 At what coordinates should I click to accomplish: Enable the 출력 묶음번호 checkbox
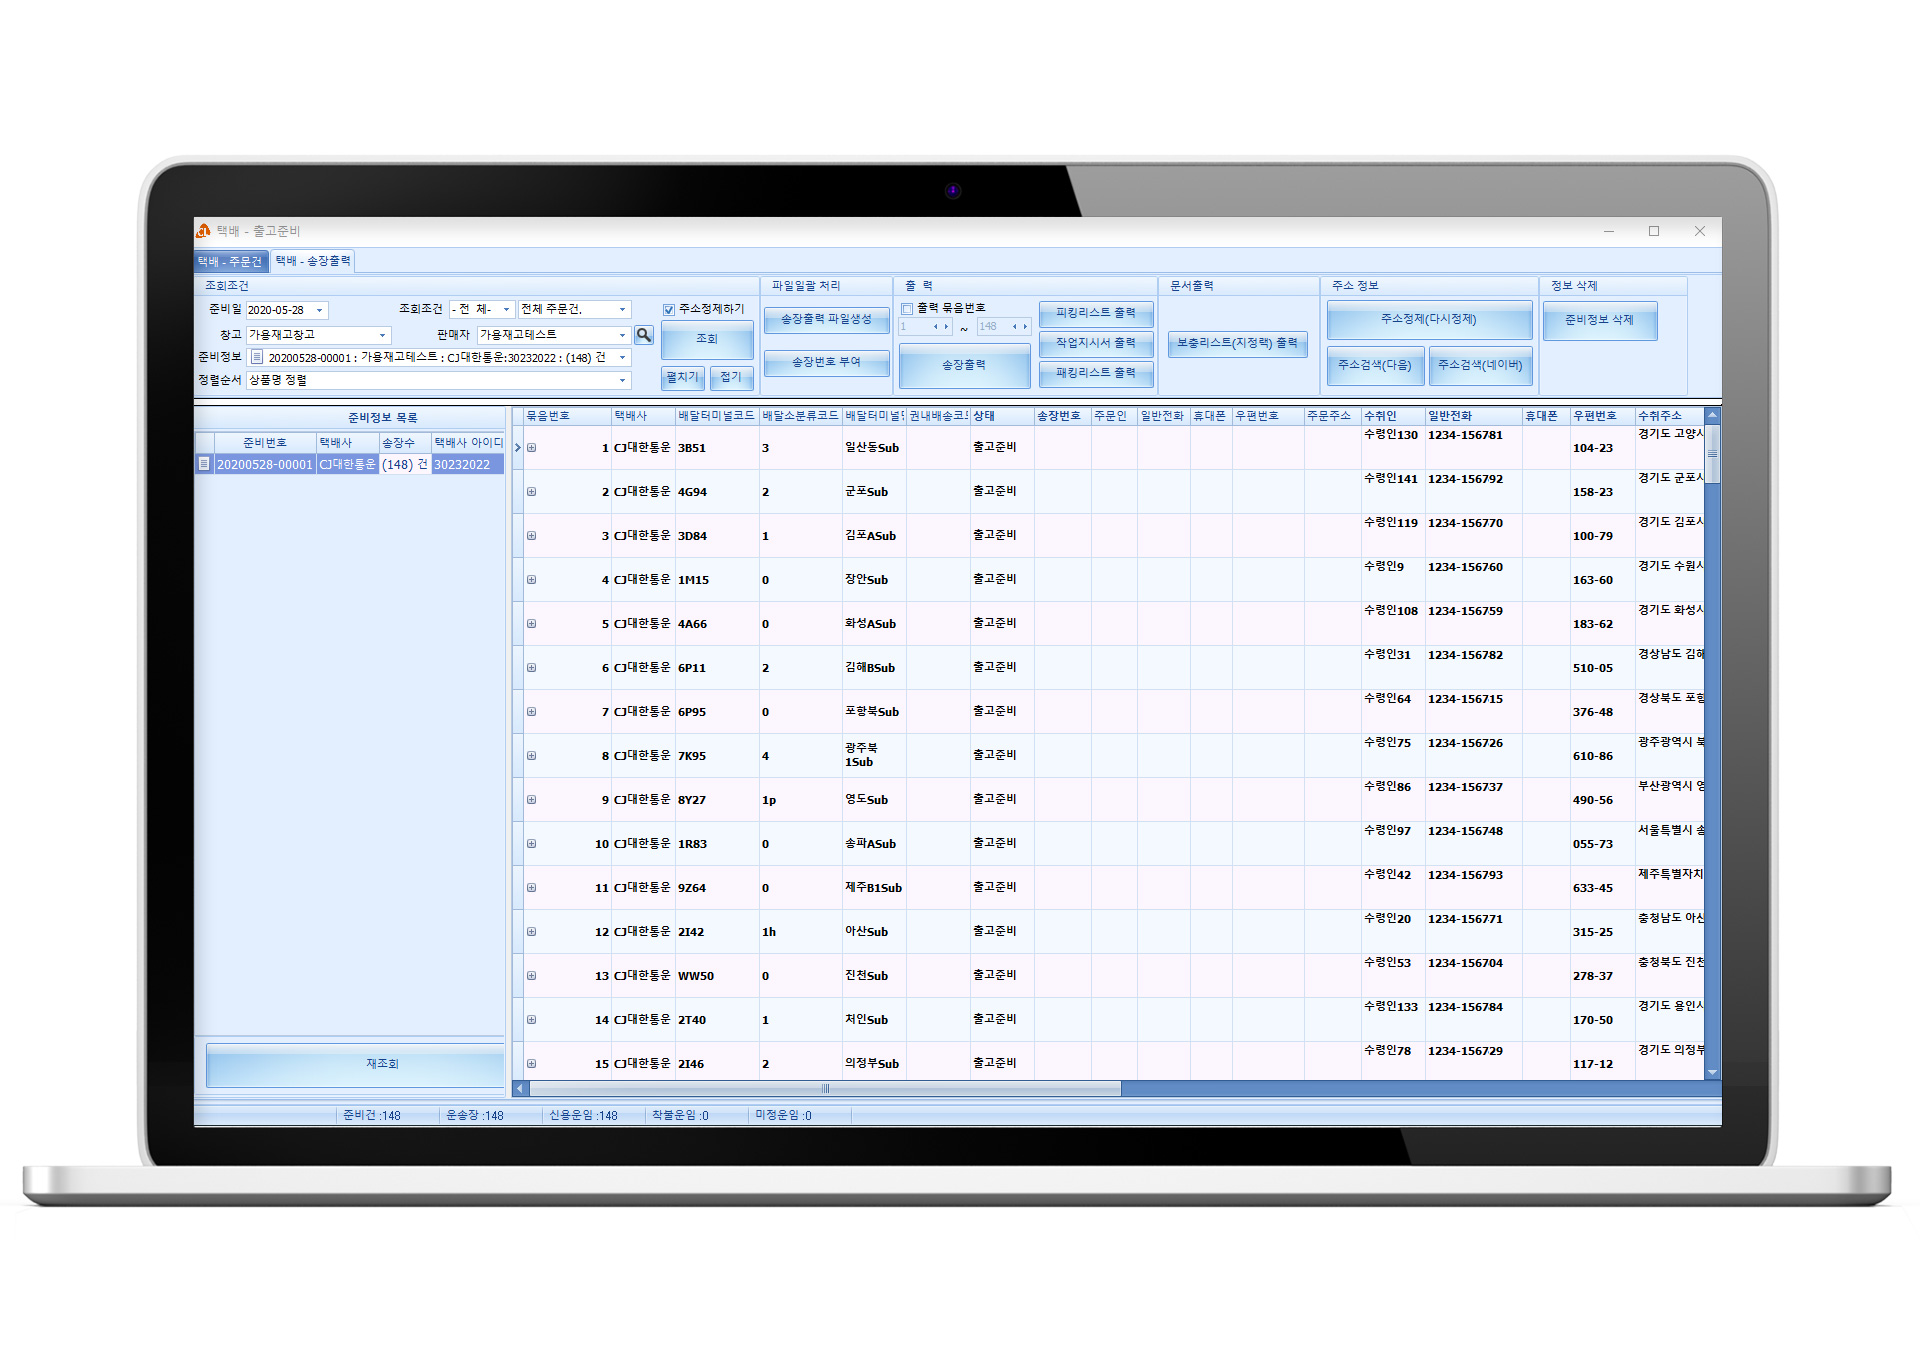(907, 309)
